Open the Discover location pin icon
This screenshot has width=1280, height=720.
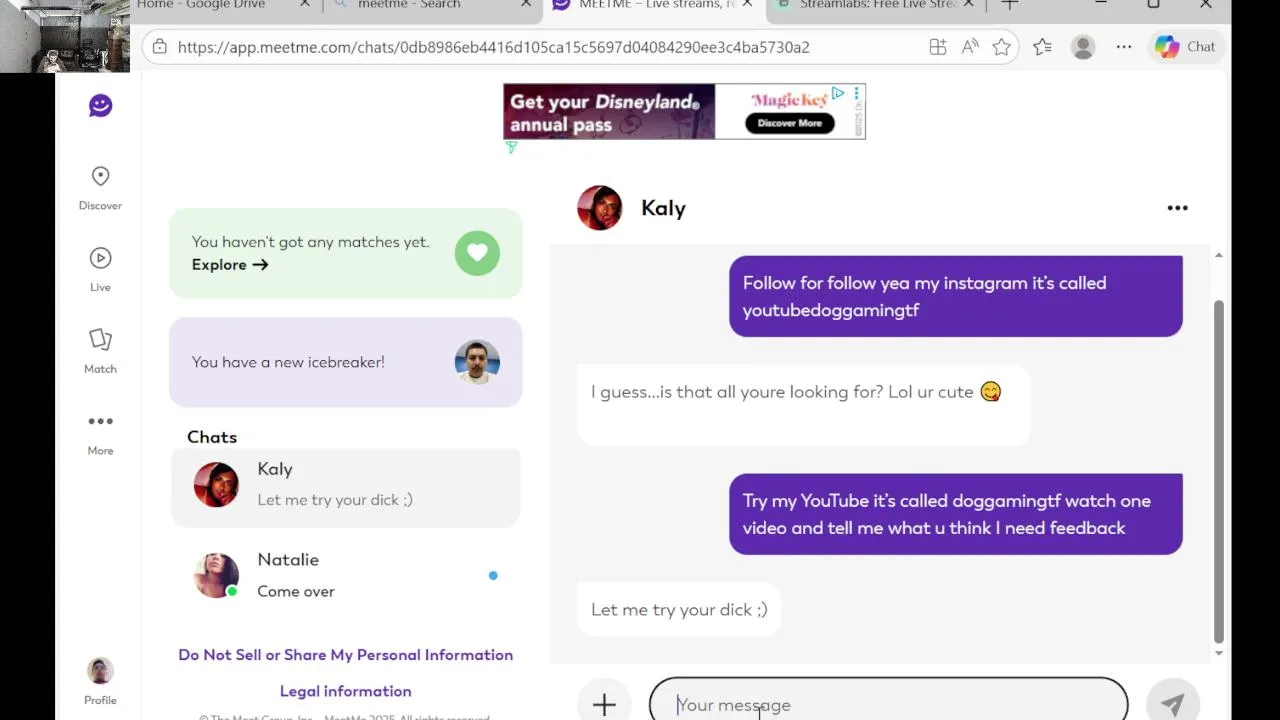click(100, 176)
